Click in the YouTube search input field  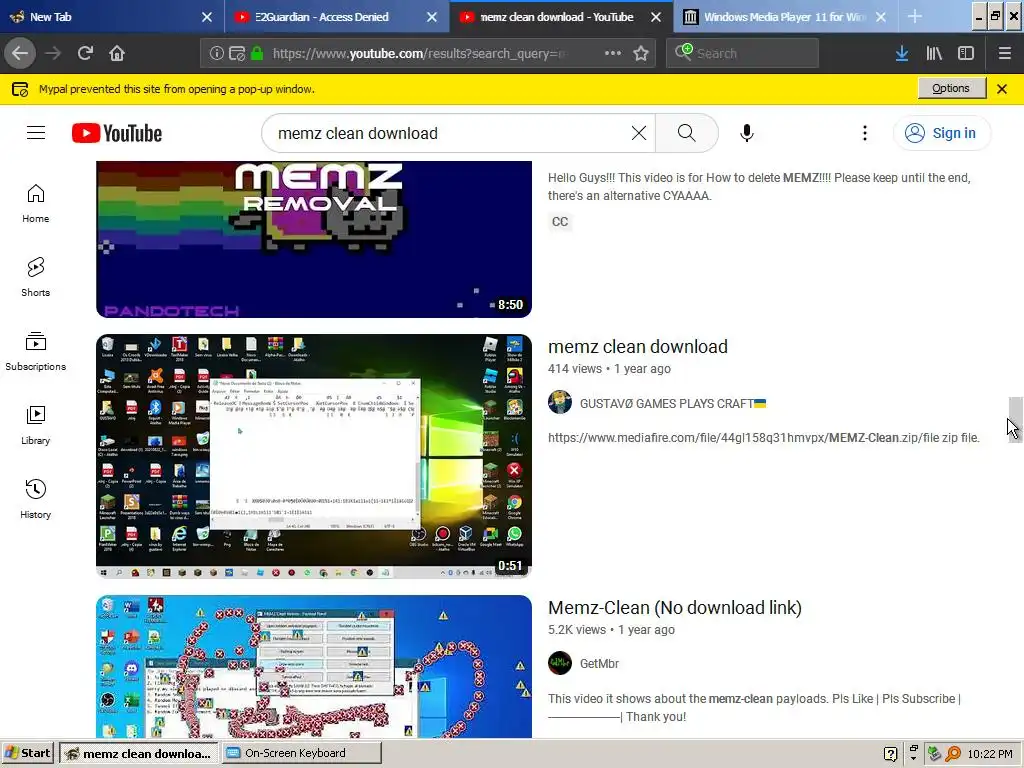(x=451, y=133)
